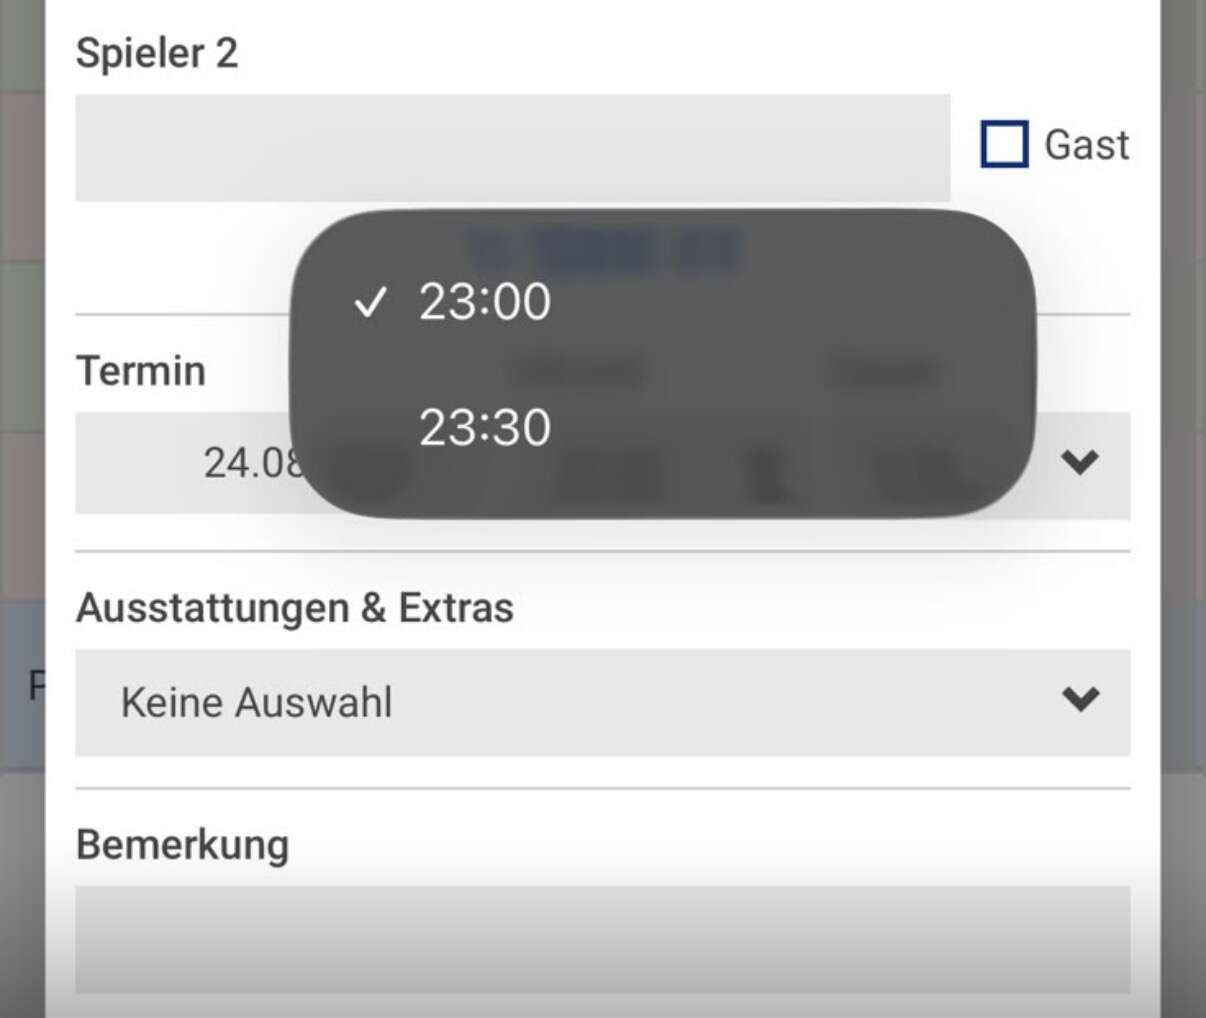1206x1018 pixels.
Task: Click the Gast label text
Action: (x=1087, y=145)
